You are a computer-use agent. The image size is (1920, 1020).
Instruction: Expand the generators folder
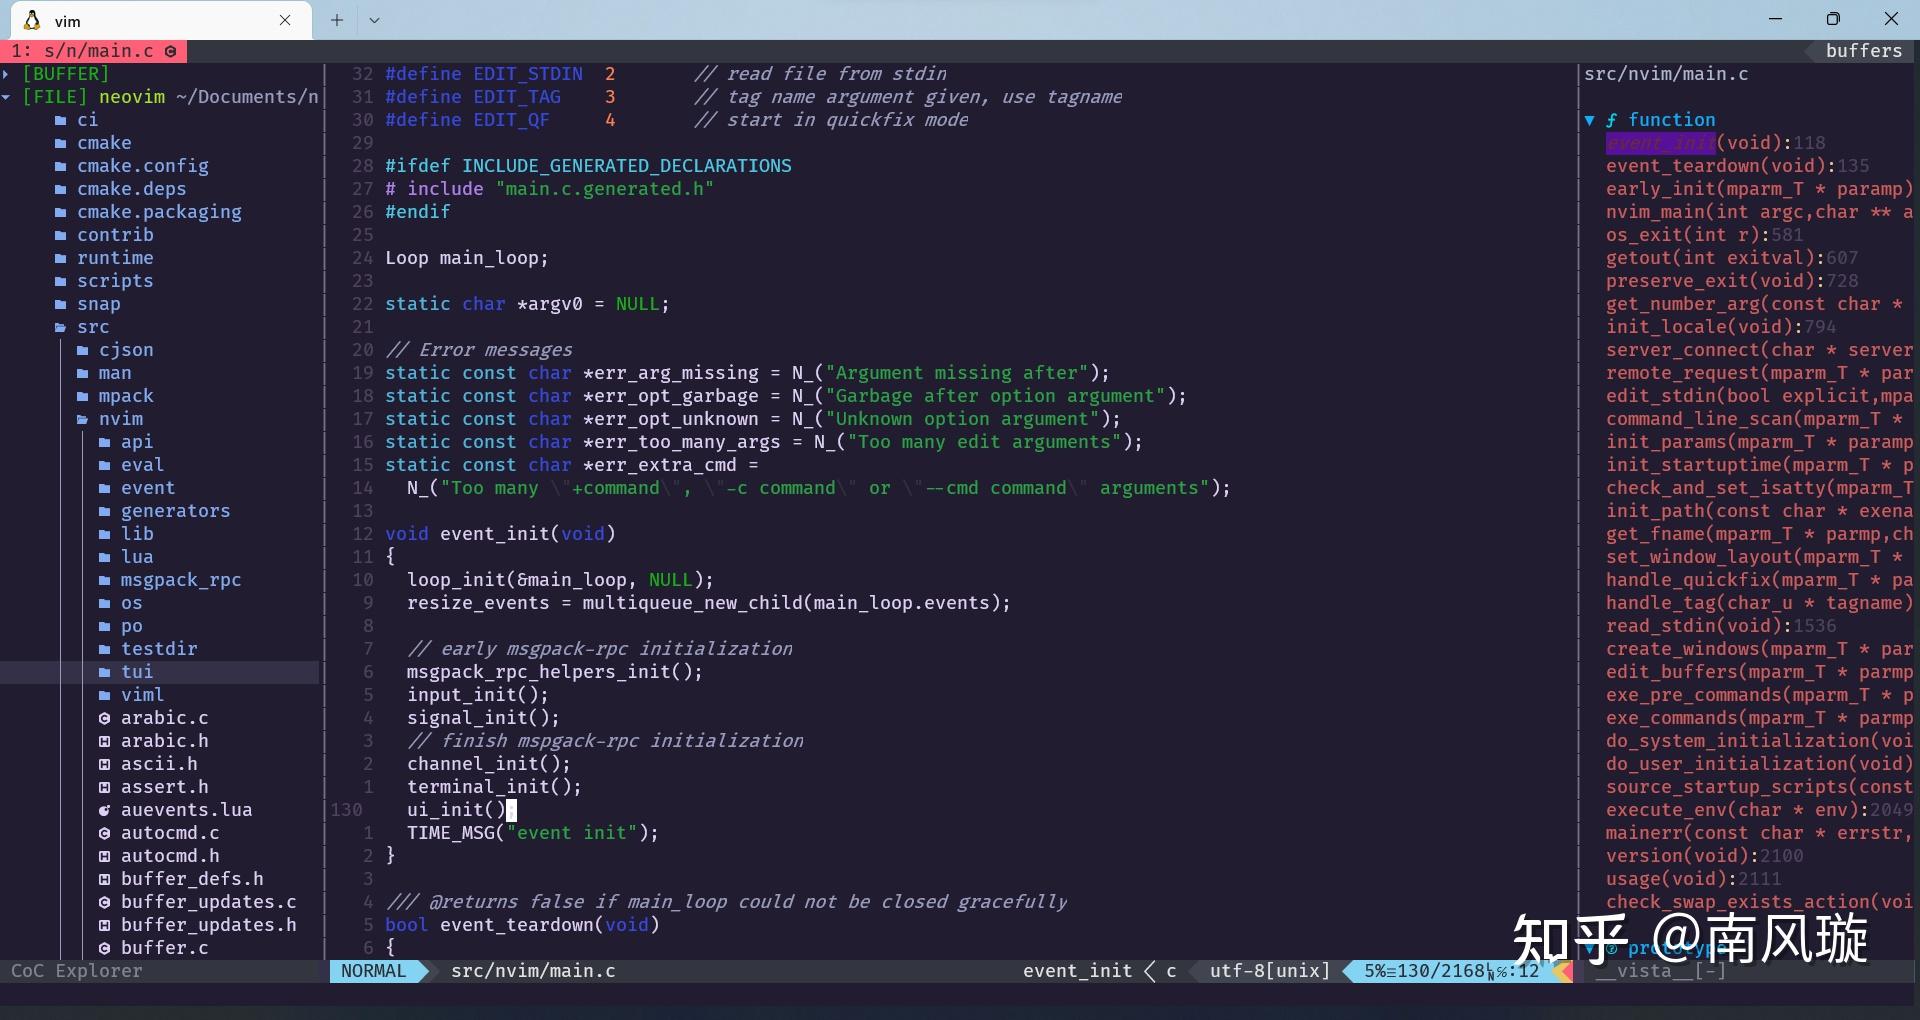pyautogui.click(x=175, y=511)
